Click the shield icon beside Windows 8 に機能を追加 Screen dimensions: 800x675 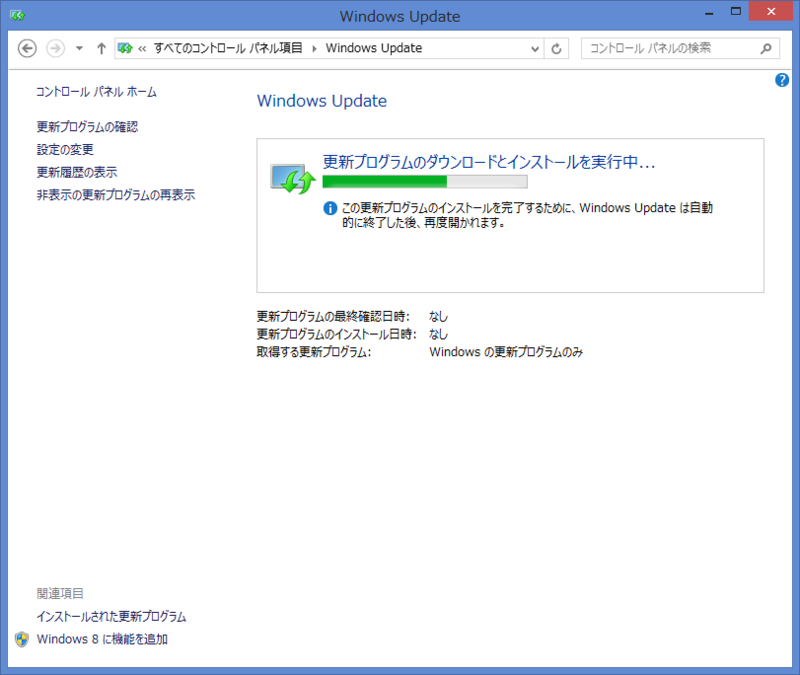(x=22, y=639)
